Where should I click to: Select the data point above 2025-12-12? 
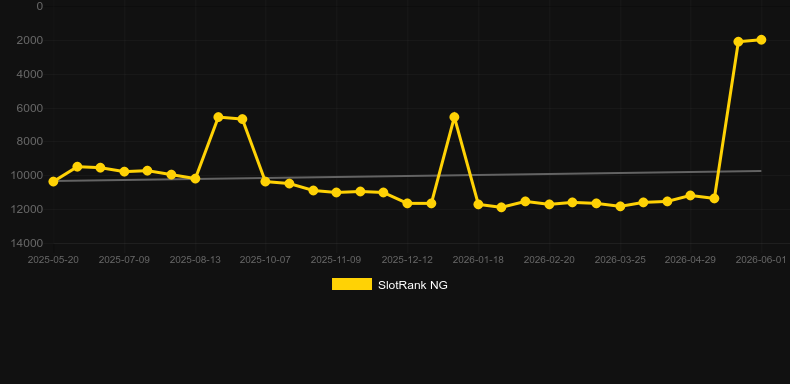click(x=408, y=203)
